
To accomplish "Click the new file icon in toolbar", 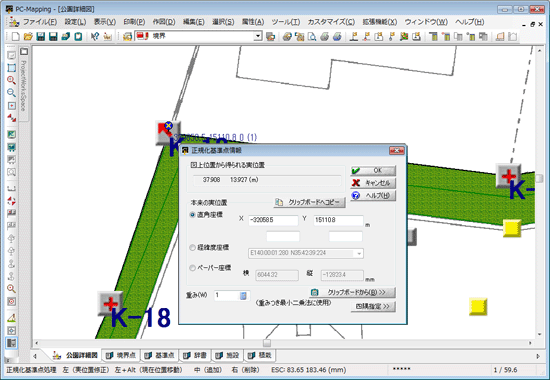I will 15,36.
